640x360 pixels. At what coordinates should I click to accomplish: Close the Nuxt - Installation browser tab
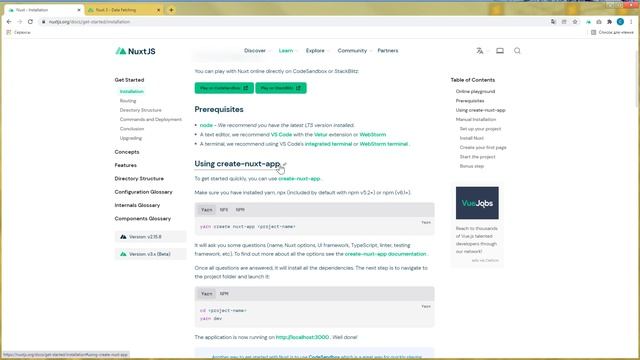pos(79,10)
